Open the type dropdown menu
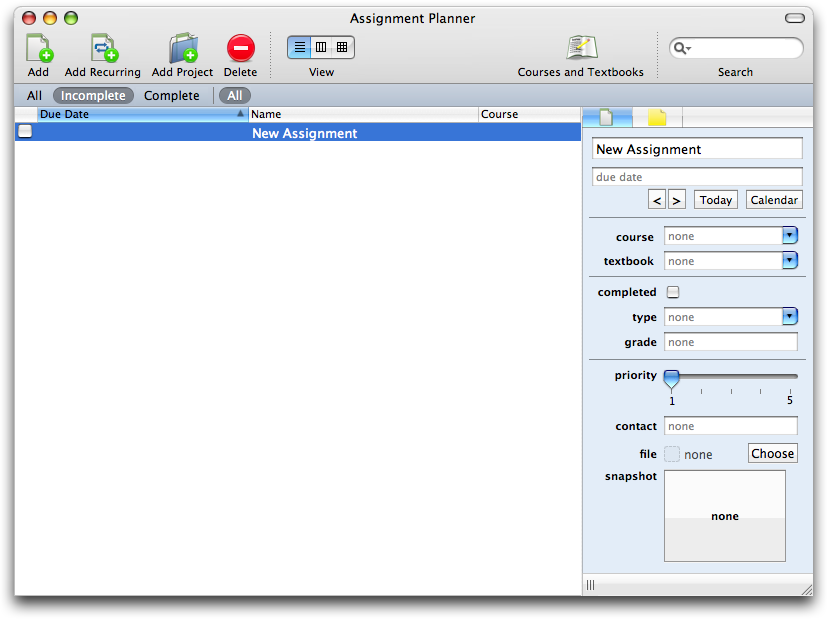Screen dimensions: 827x619 (789, 317)
